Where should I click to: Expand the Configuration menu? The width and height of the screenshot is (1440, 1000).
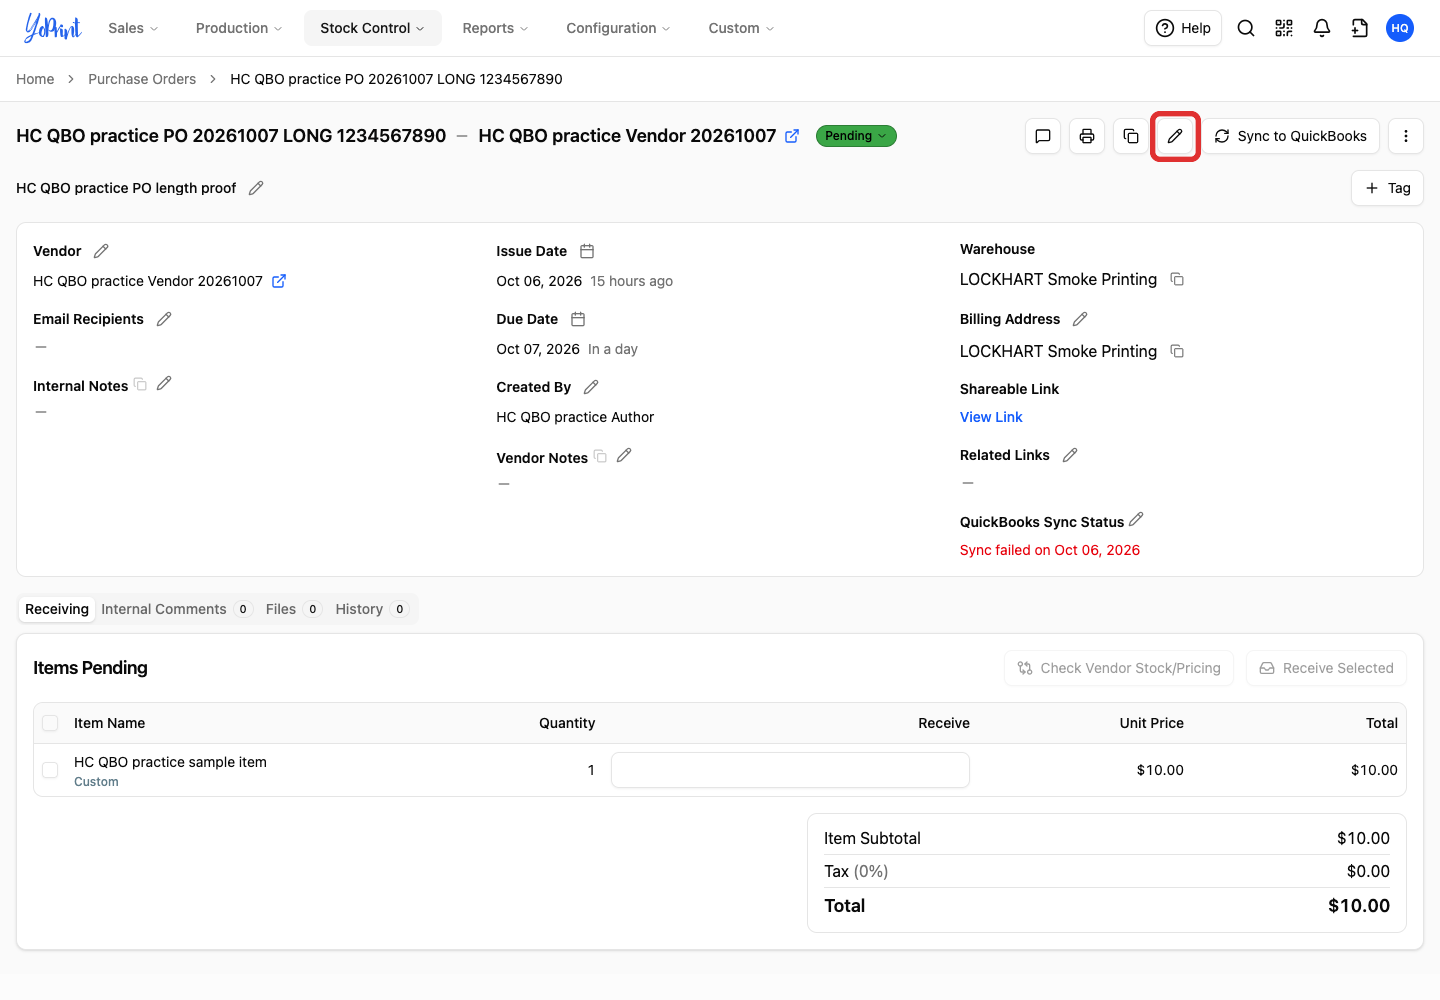coord(618,28)
